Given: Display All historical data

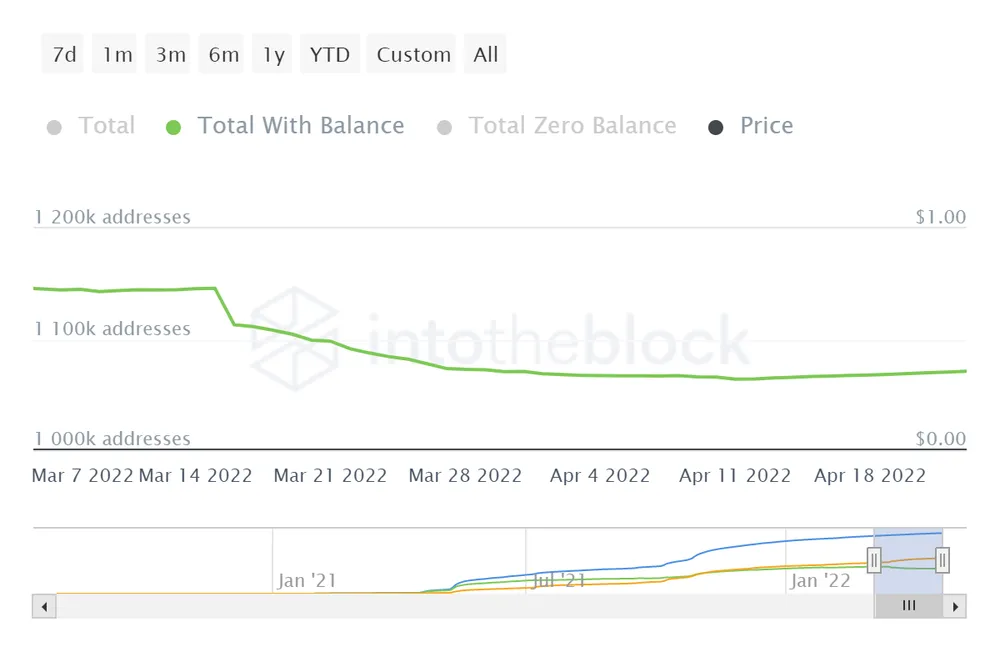Looking at the screenshot, I should click(x=486, y=54).
